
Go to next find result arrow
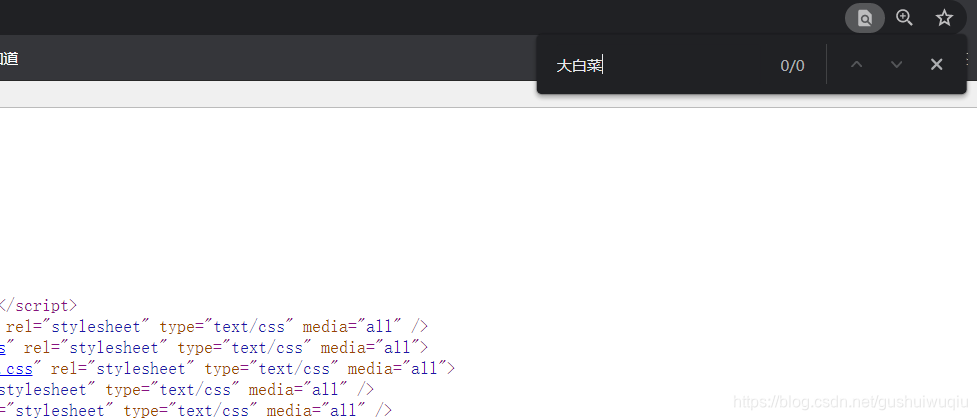897,65
